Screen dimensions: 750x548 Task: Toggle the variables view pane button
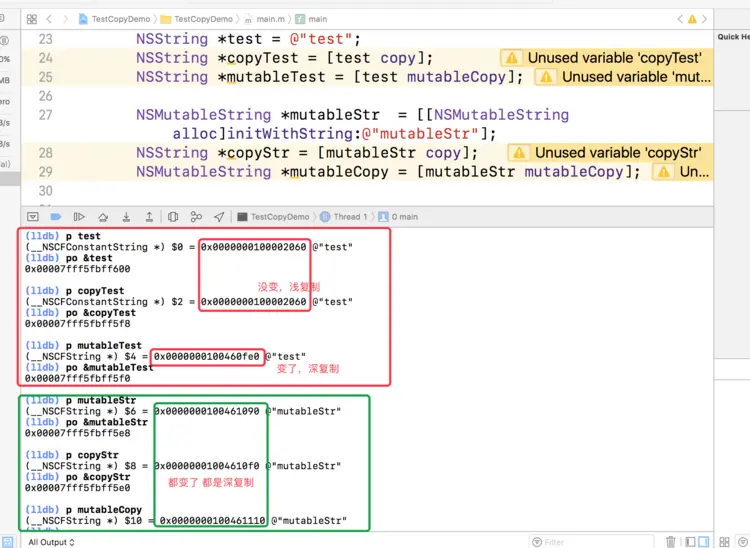(x=690, y=542)
